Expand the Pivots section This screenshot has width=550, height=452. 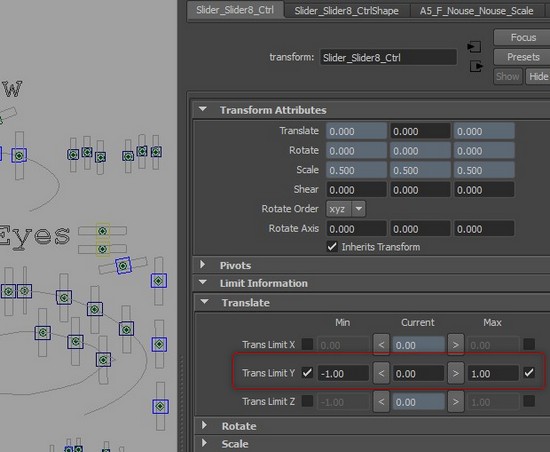[x=202, y=265]
